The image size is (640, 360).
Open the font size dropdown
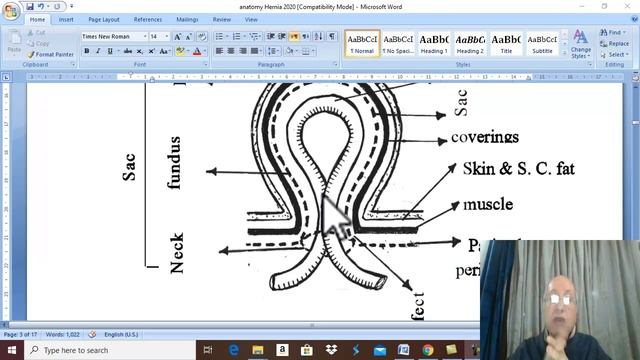[x=167, y=37]
